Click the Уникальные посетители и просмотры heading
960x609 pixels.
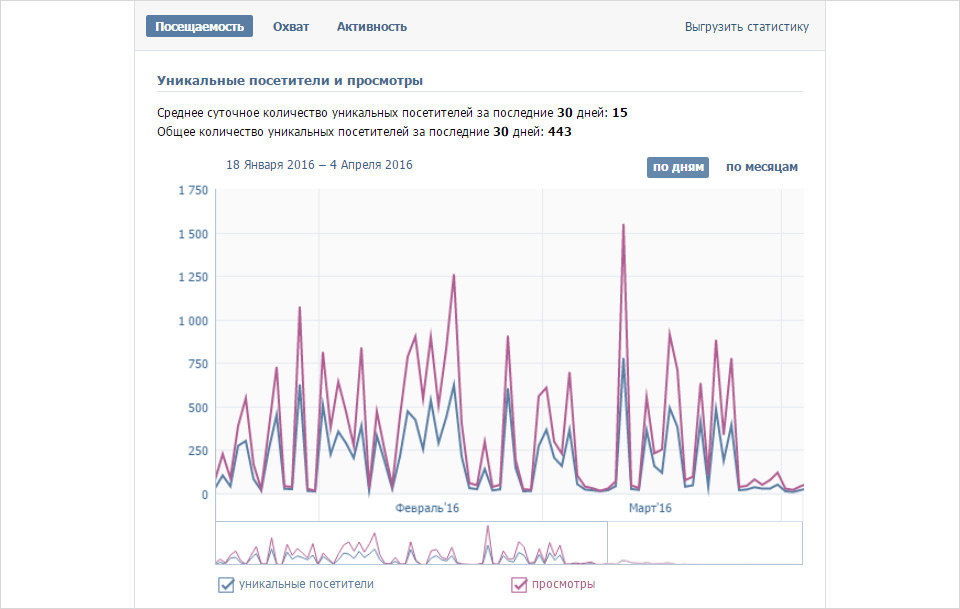point(290,80)
